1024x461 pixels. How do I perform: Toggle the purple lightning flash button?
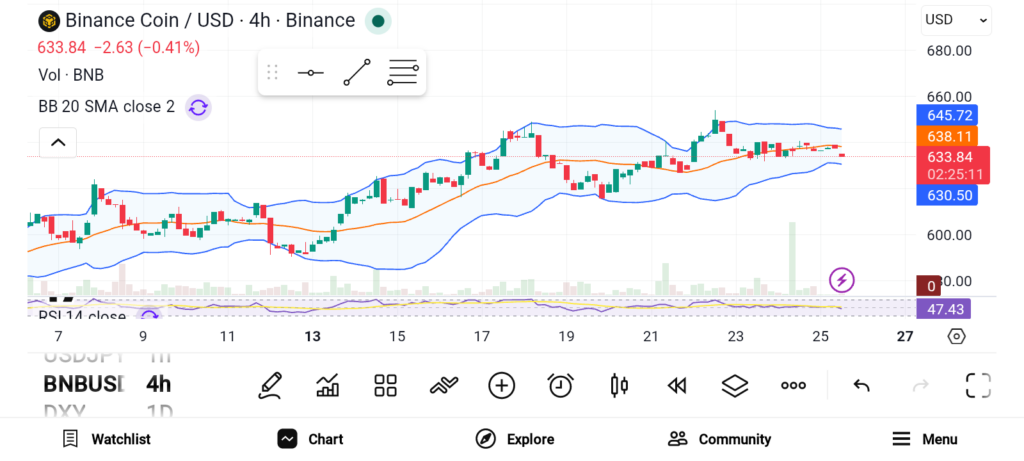coord(842,279)
